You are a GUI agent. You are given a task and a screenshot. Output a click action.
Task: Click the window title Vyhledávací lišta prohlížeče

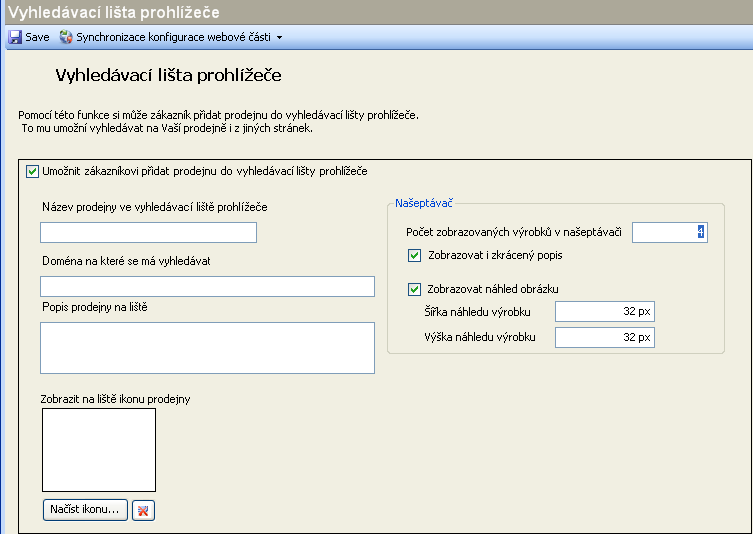[114, 12]
